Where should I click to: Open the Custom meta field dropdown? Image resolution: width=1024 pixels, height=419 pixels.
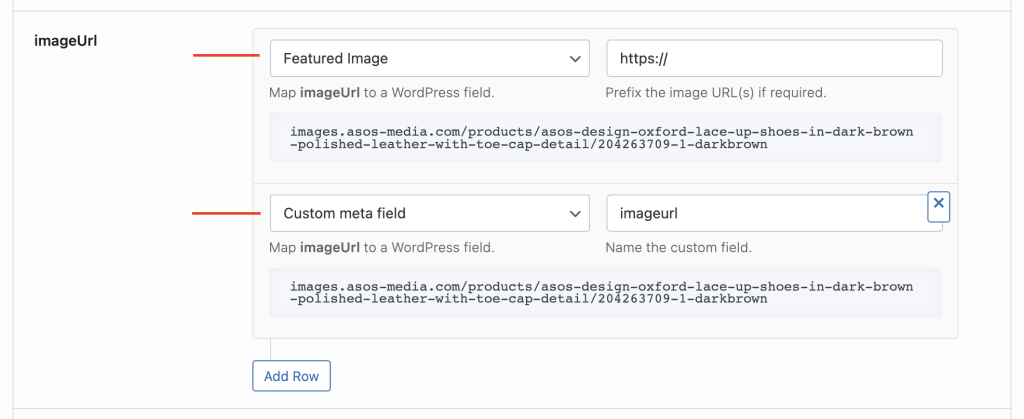click(x=429, y=213)
